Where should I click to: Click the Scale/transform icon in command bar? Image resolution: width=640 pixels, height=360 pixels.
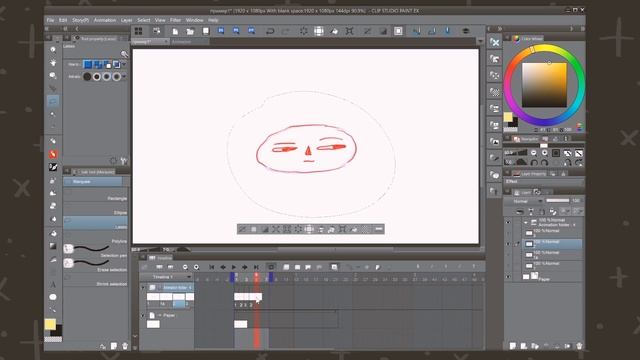point(350,31)
